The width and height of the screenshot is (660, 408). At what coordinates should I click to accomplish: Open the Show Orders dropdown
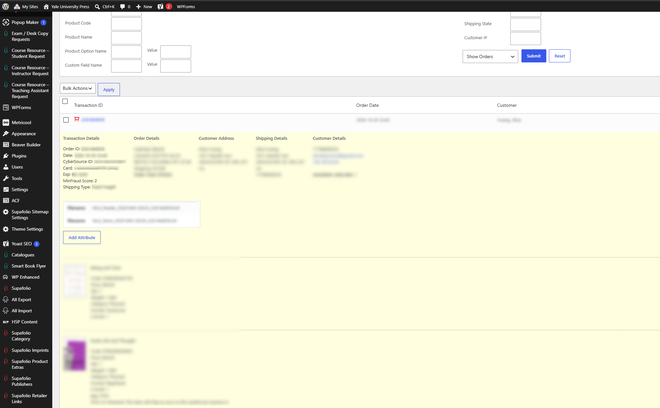click(490, 56)
